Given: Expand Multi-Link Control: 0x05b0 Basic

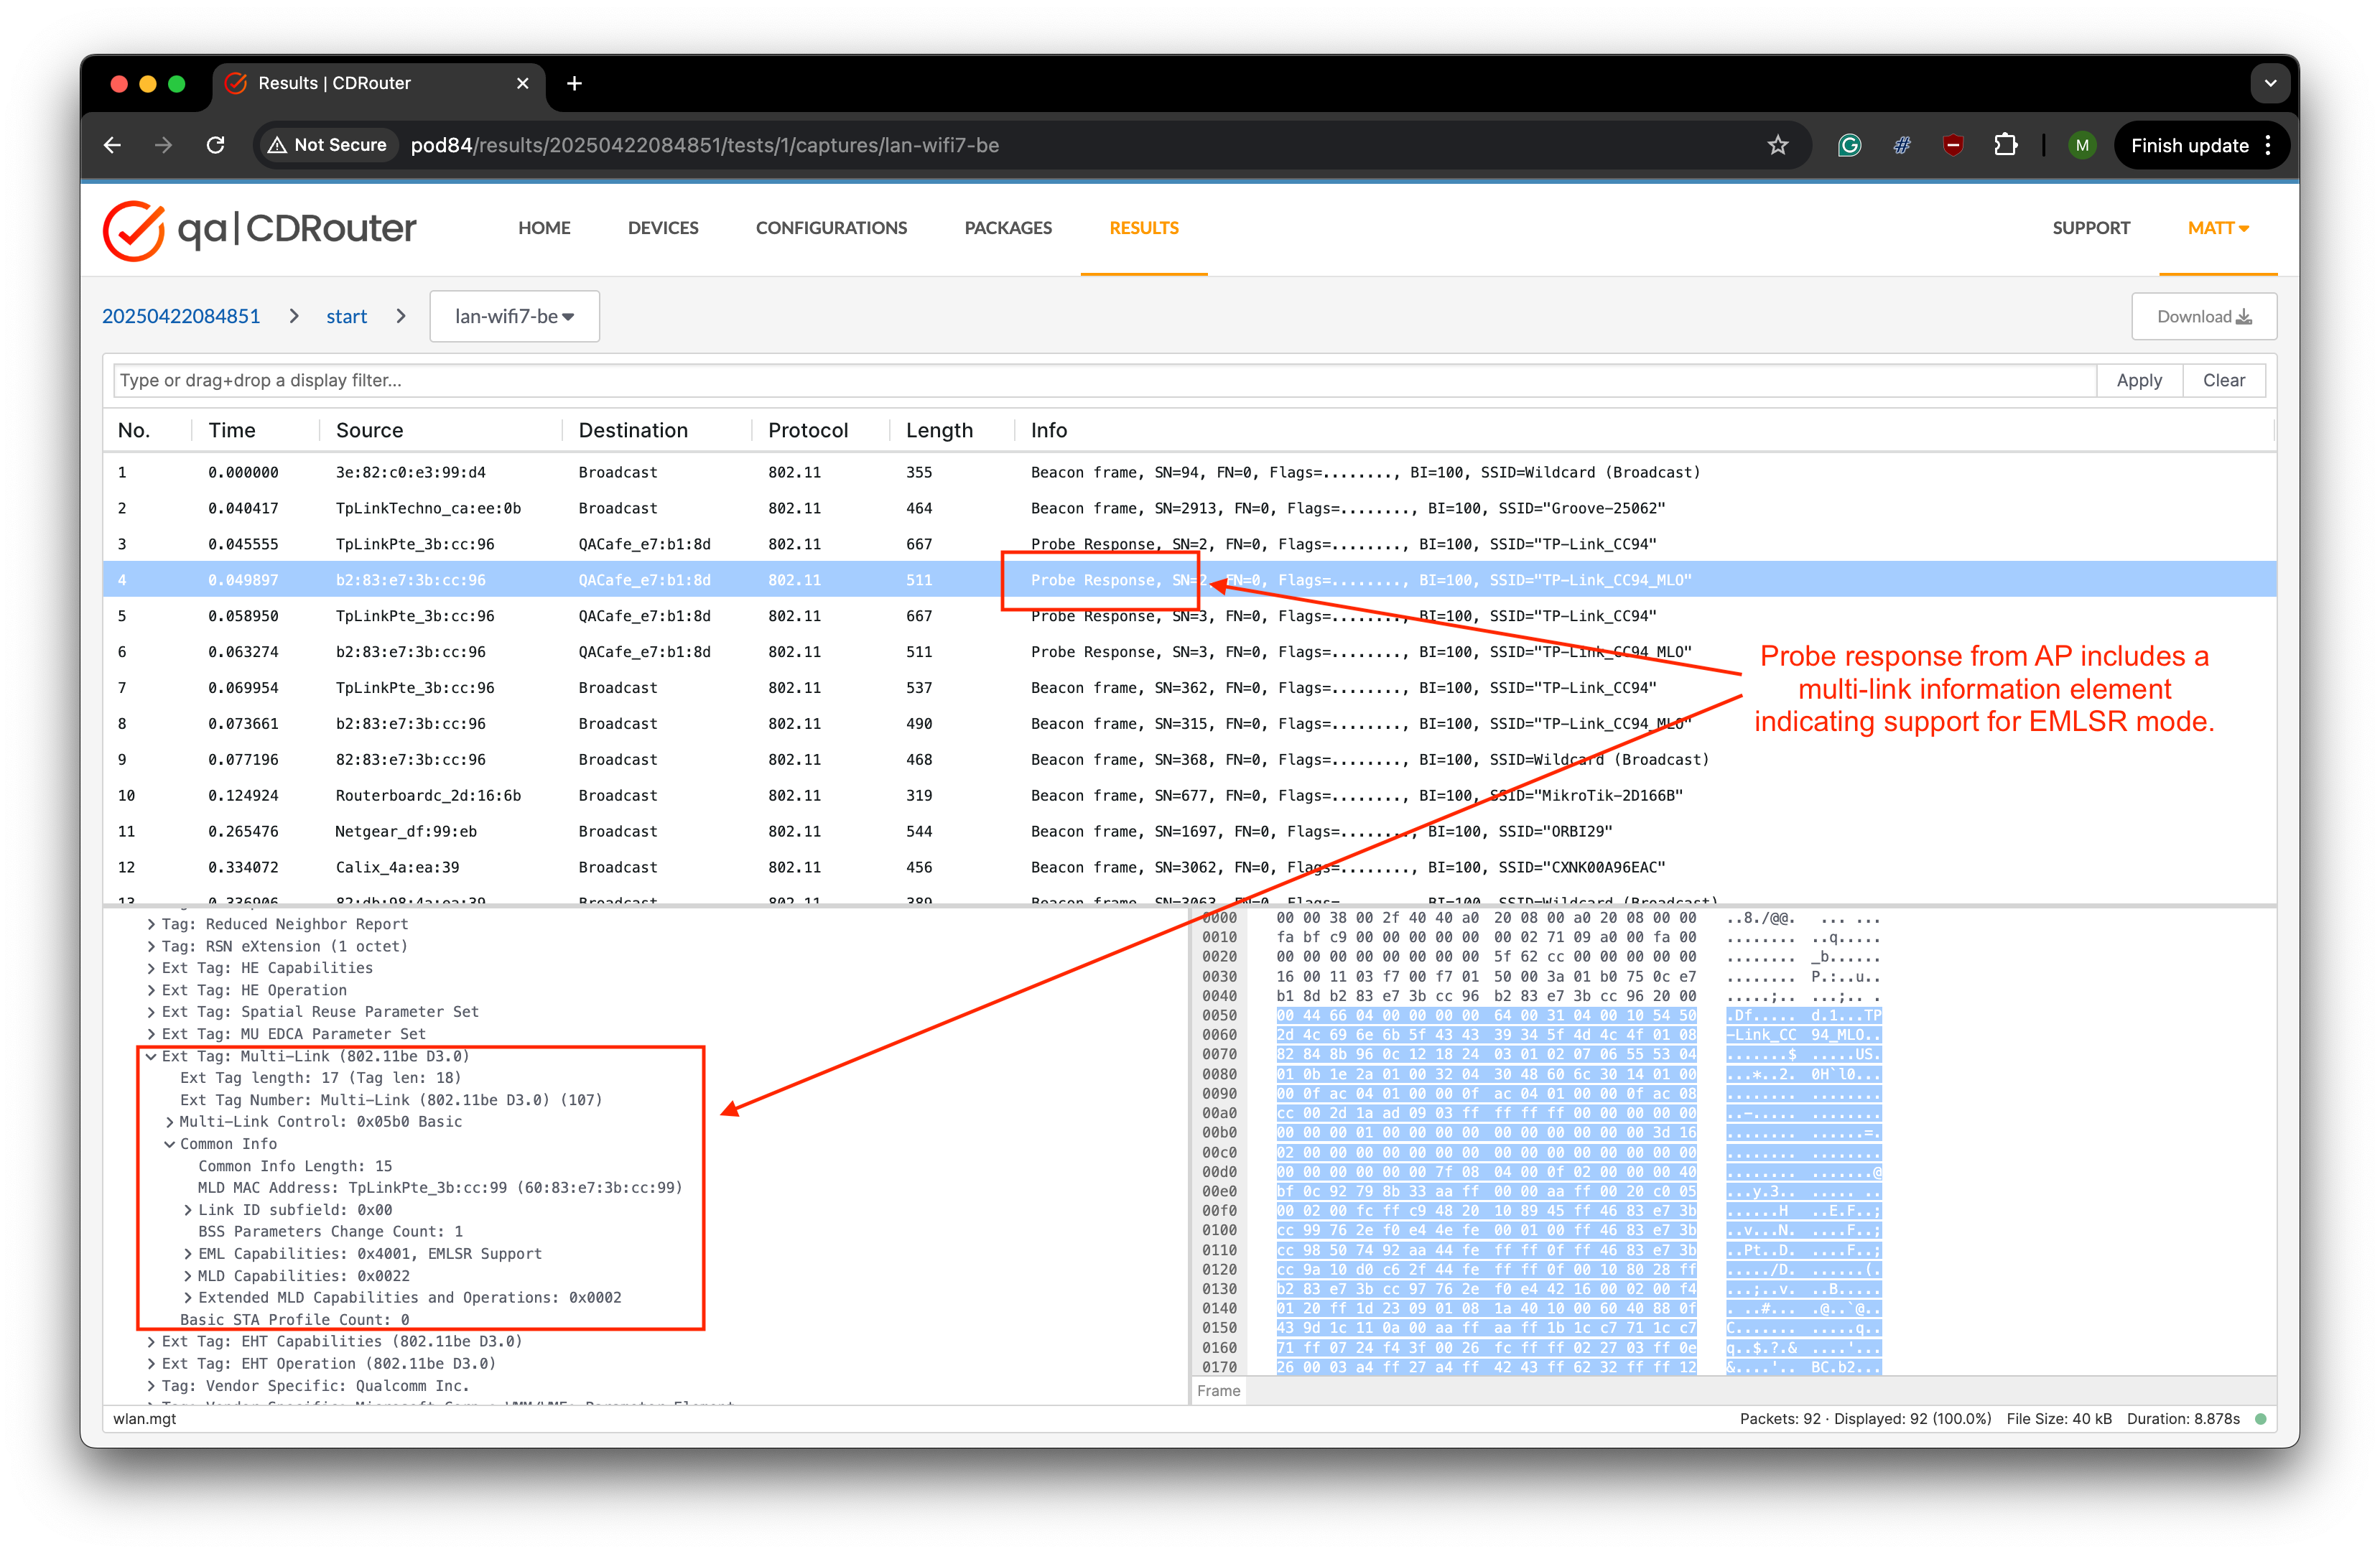Looking at the screenshot, I should [169, 1122].
